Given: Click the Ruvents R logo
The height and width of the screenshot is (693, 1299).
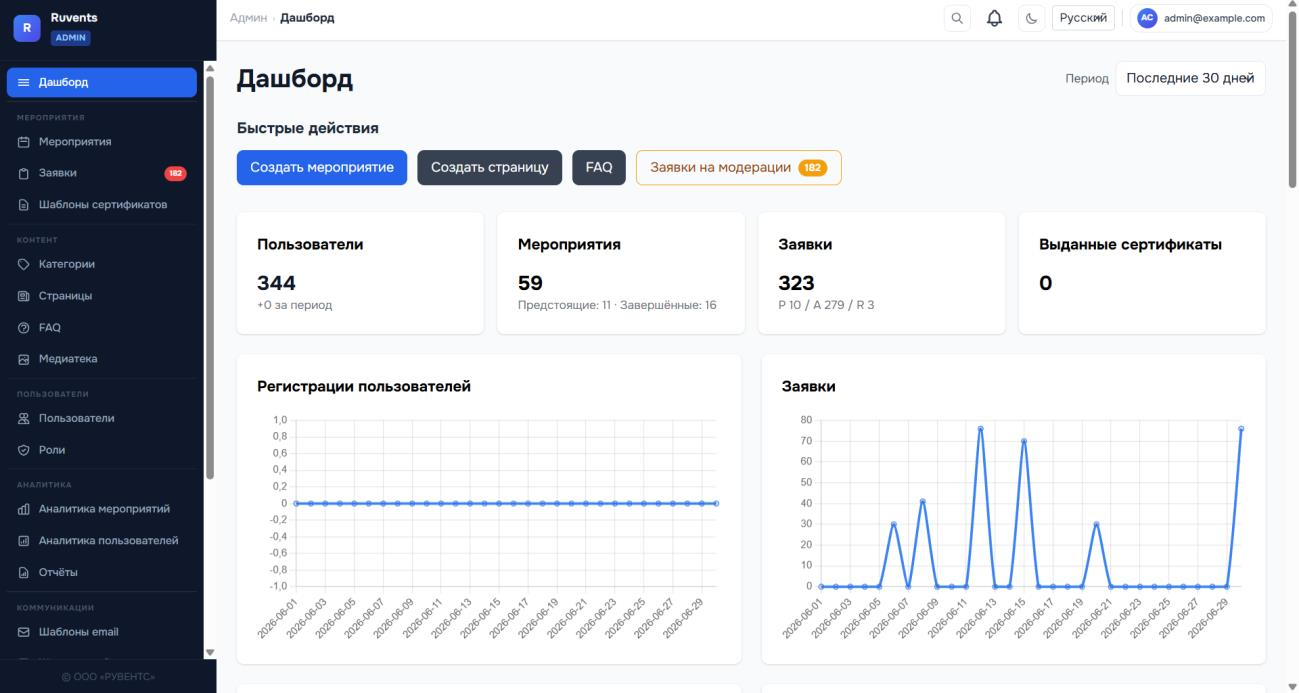Looking at the screenshot, I should 27,28.
